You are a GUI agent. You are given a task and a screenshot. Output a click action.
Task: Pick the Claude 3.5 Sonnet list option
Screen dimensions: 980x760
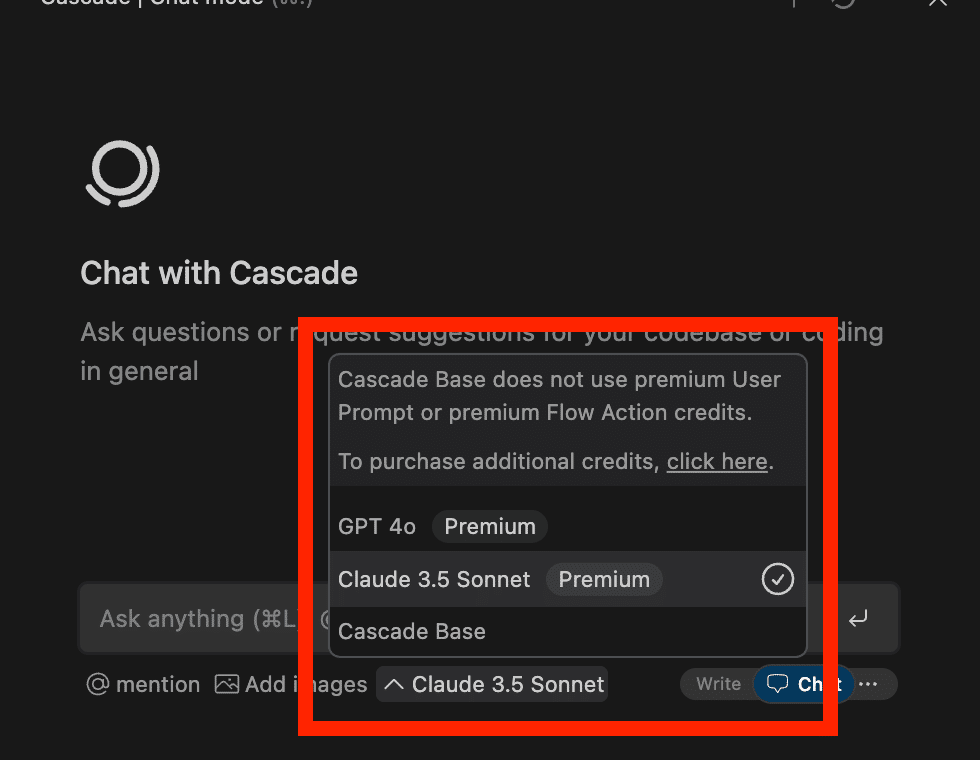click(435, 579)
